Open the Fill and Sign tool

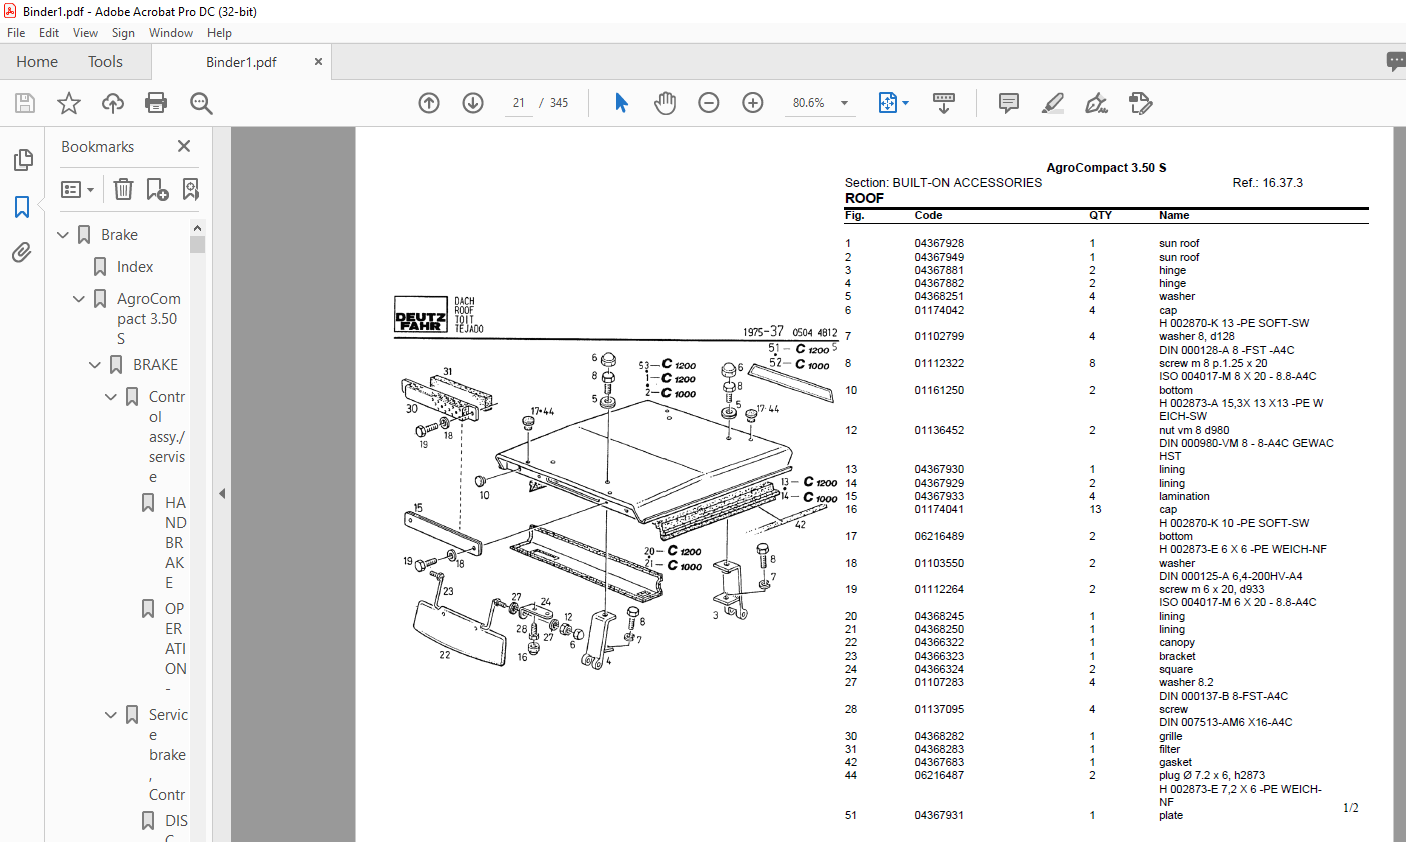pos(1096,103)
